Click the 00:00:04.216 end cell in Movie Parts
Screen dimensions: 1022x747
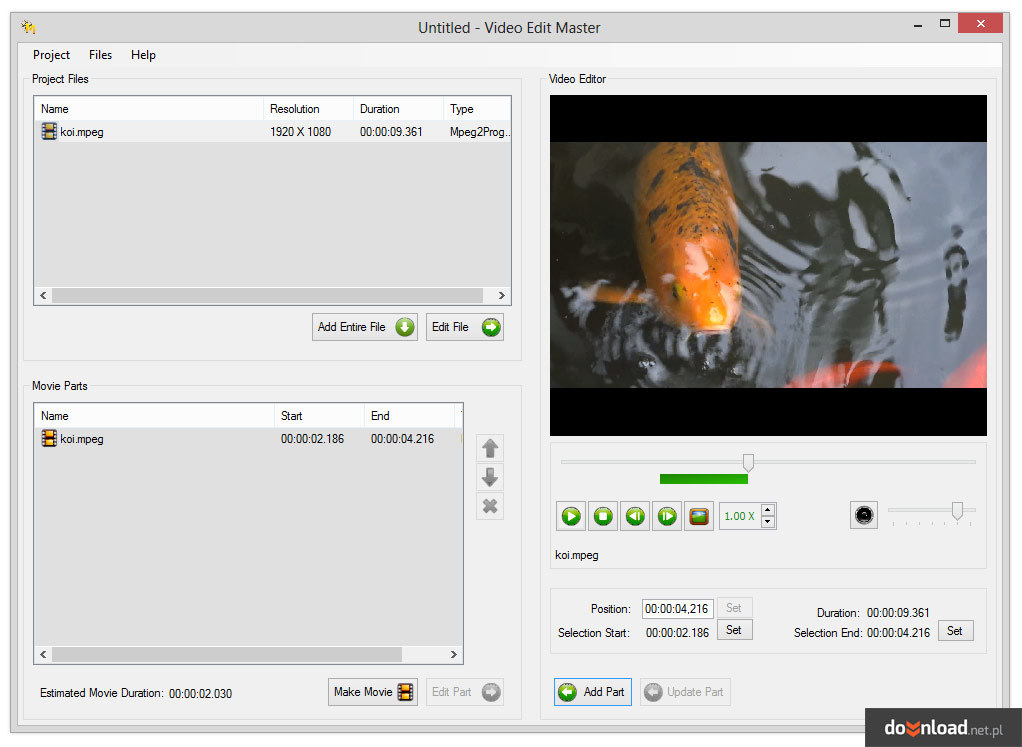402,439
